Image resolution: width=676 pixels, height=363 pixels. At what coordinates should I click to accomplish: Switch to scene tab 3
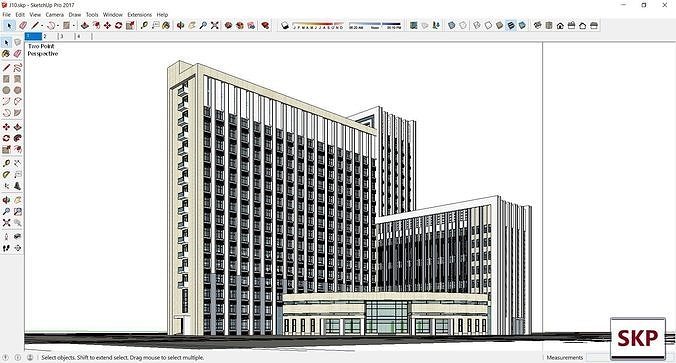tap(67, 37)
